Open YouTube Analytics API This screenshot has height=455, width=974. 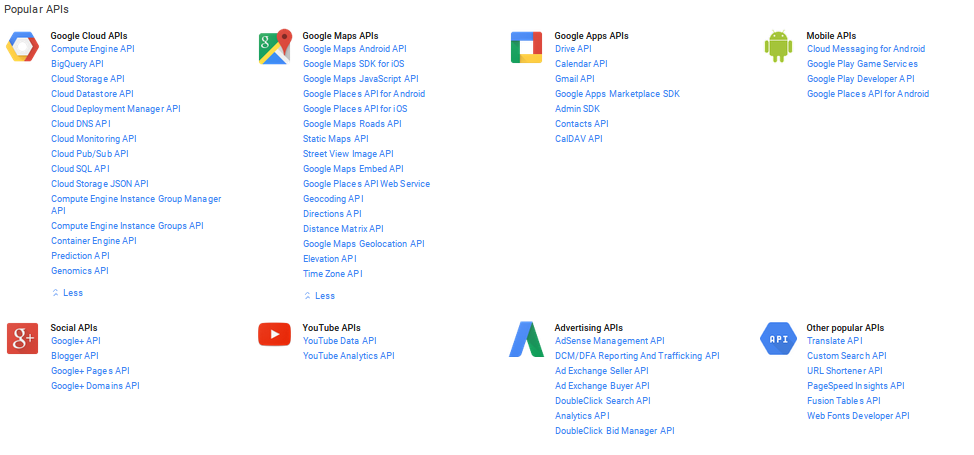pyautogui.click(x=349, y=356)
